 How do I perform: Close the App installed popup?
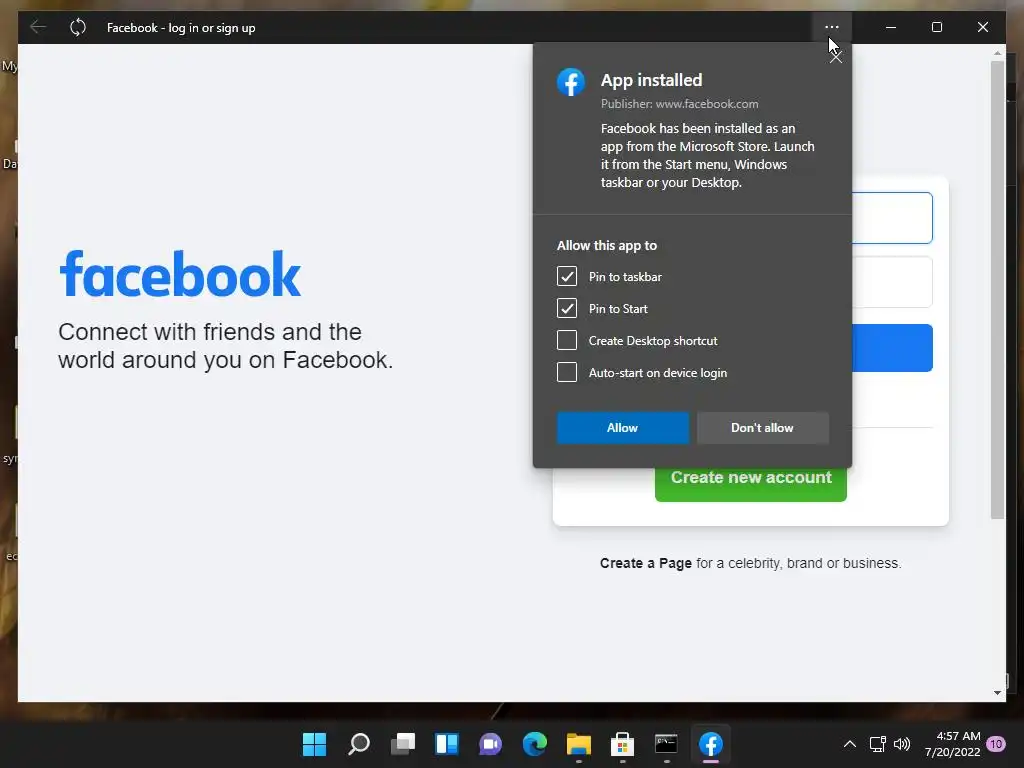tap(836, 57)
